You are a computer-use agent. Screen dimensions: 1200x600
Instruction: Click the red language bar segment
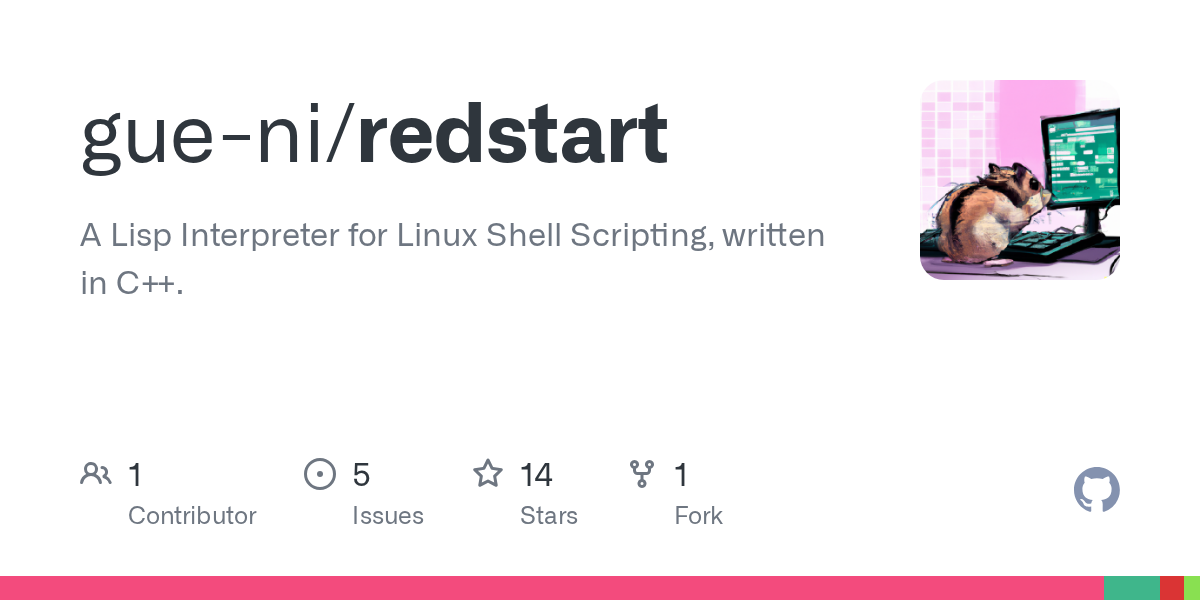(x=1171, y=588)
